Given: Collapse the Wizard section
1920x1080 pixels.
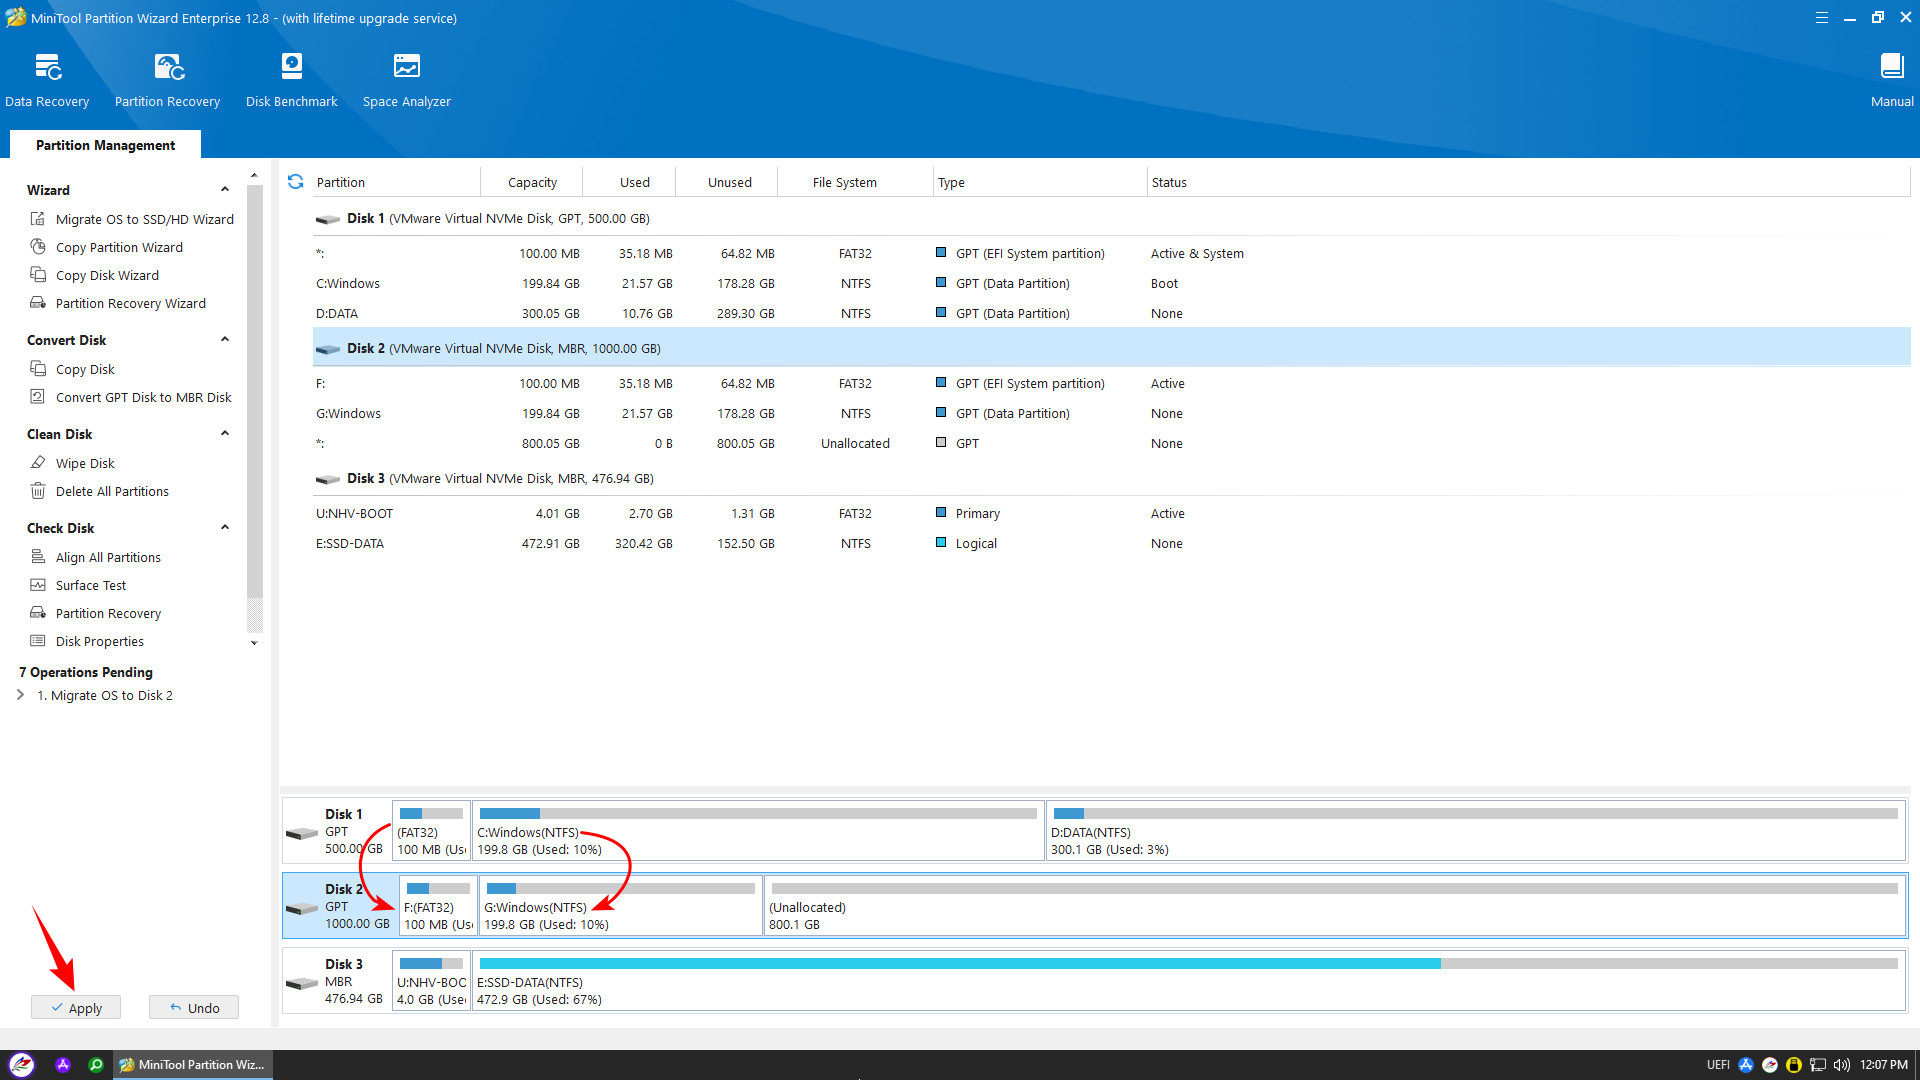Looking at the screenshot, I should (x=225, y=190).
